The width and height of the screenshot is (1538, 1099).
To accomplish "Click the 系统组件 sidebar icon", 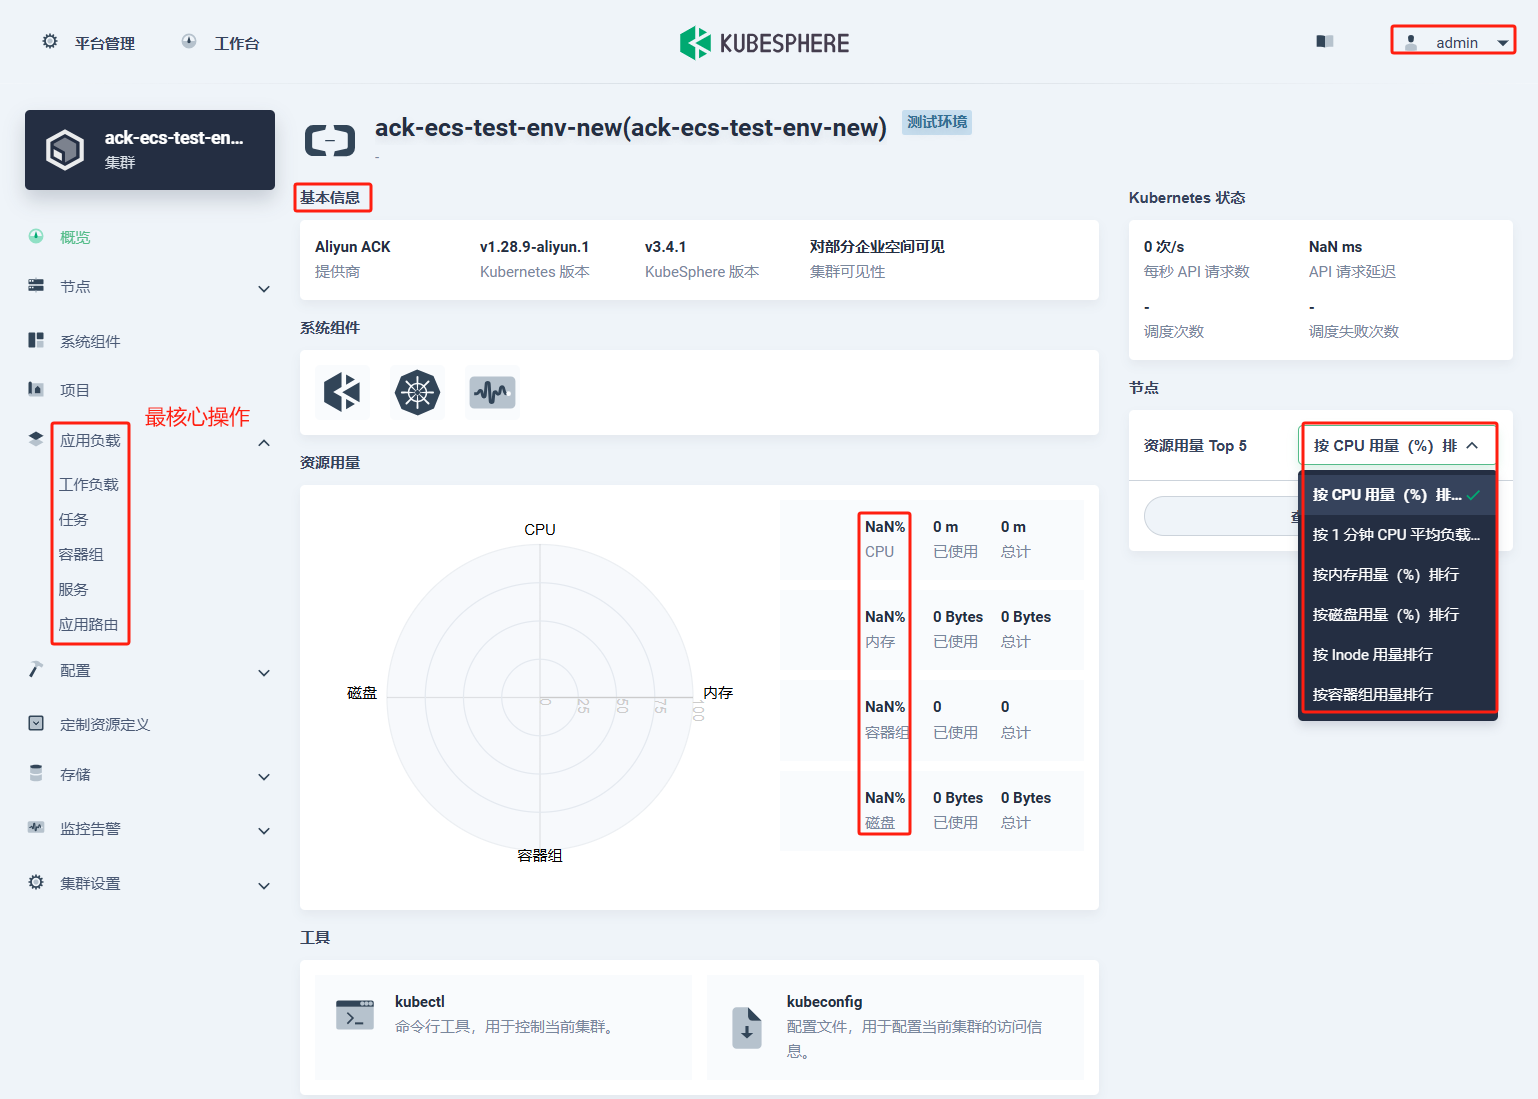I will (x=36, y=340).
